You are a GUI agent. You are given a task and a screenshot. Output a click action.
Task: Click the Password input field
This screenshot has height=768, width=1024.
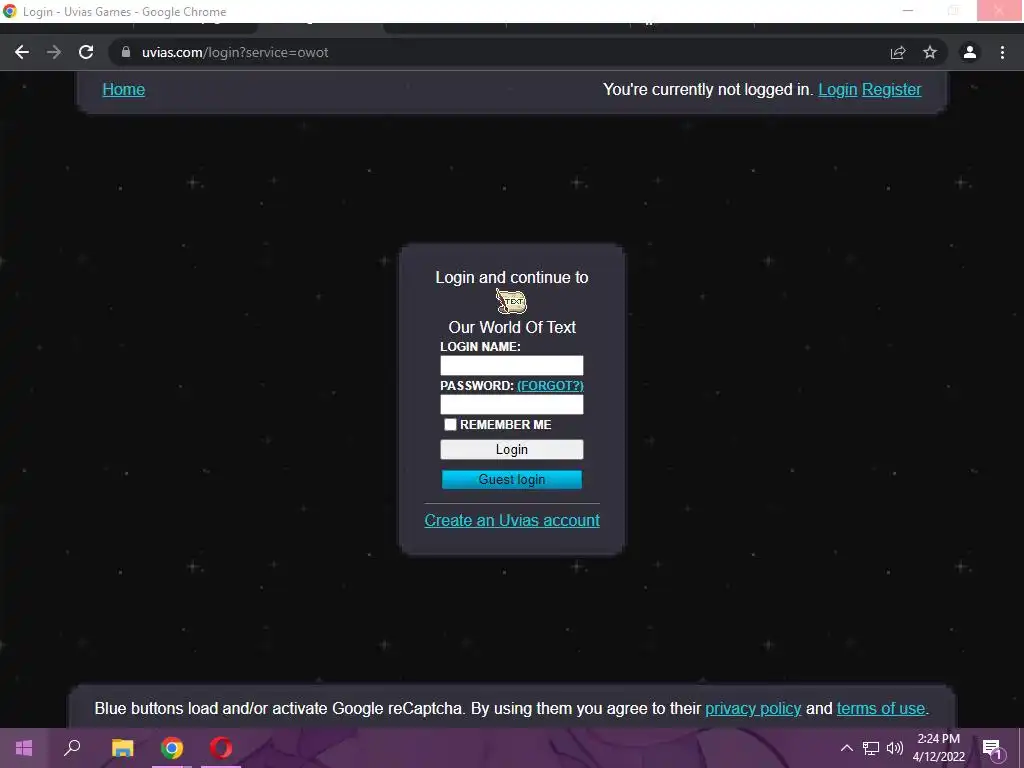click(511, 404)
